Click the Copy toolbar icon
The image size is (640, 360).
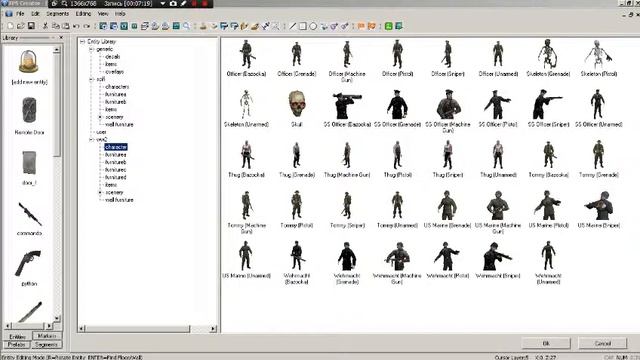coord(56,26)
